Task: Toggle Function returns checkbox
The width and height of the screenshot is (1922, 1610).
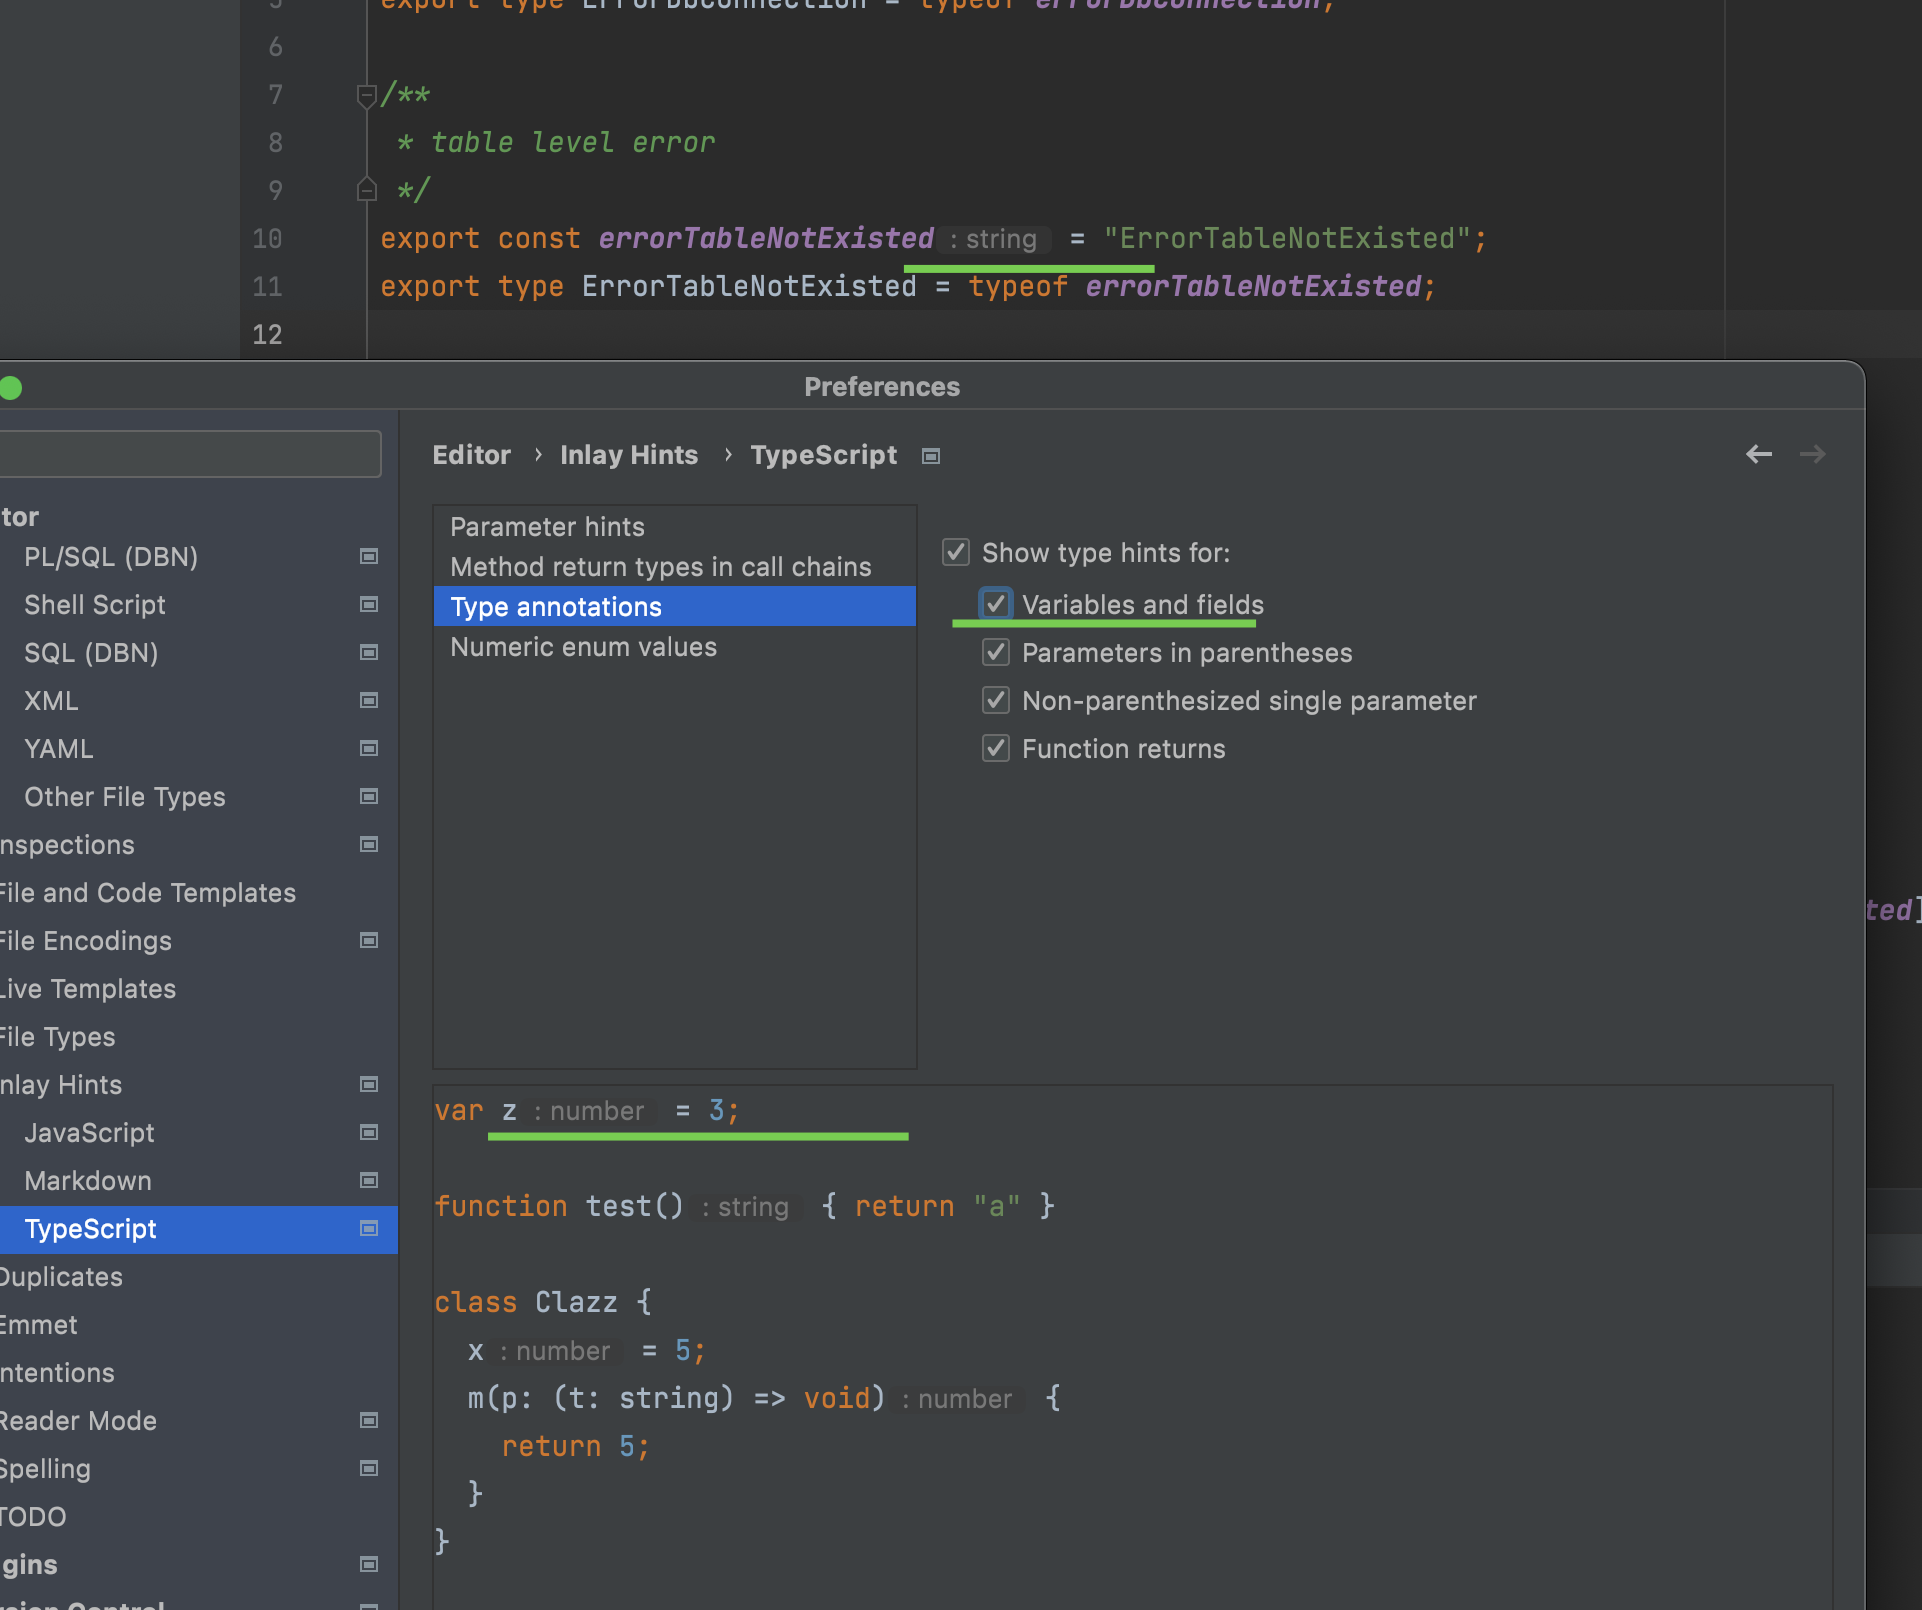Action: click(996, 748)
